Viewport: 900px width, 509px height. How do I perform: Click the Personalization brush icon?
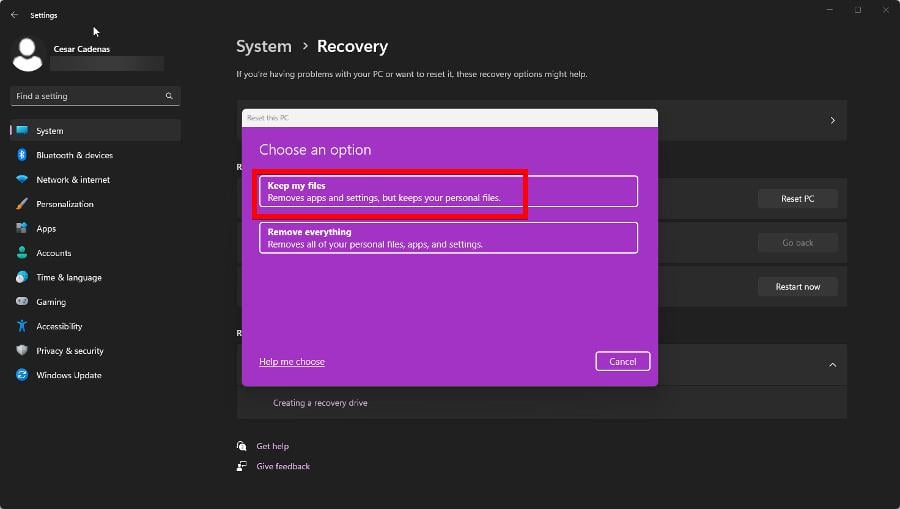[22, 204]
